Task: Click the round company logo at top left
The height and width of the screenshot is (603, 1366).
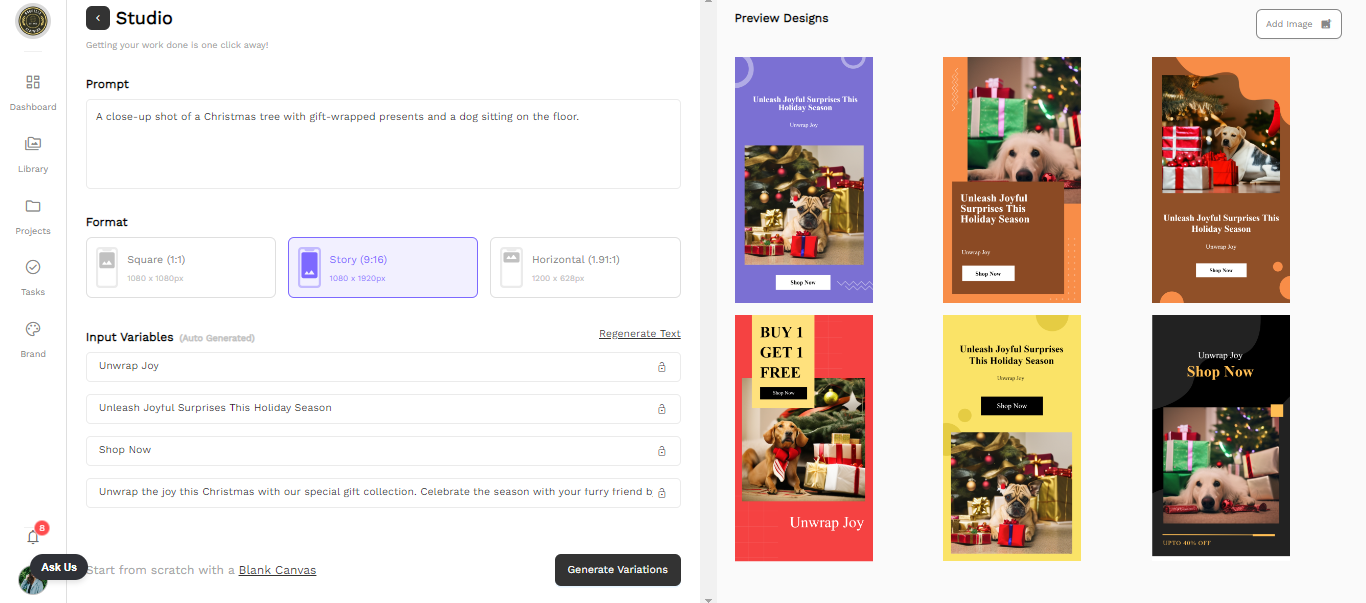Action: (33, 21)
